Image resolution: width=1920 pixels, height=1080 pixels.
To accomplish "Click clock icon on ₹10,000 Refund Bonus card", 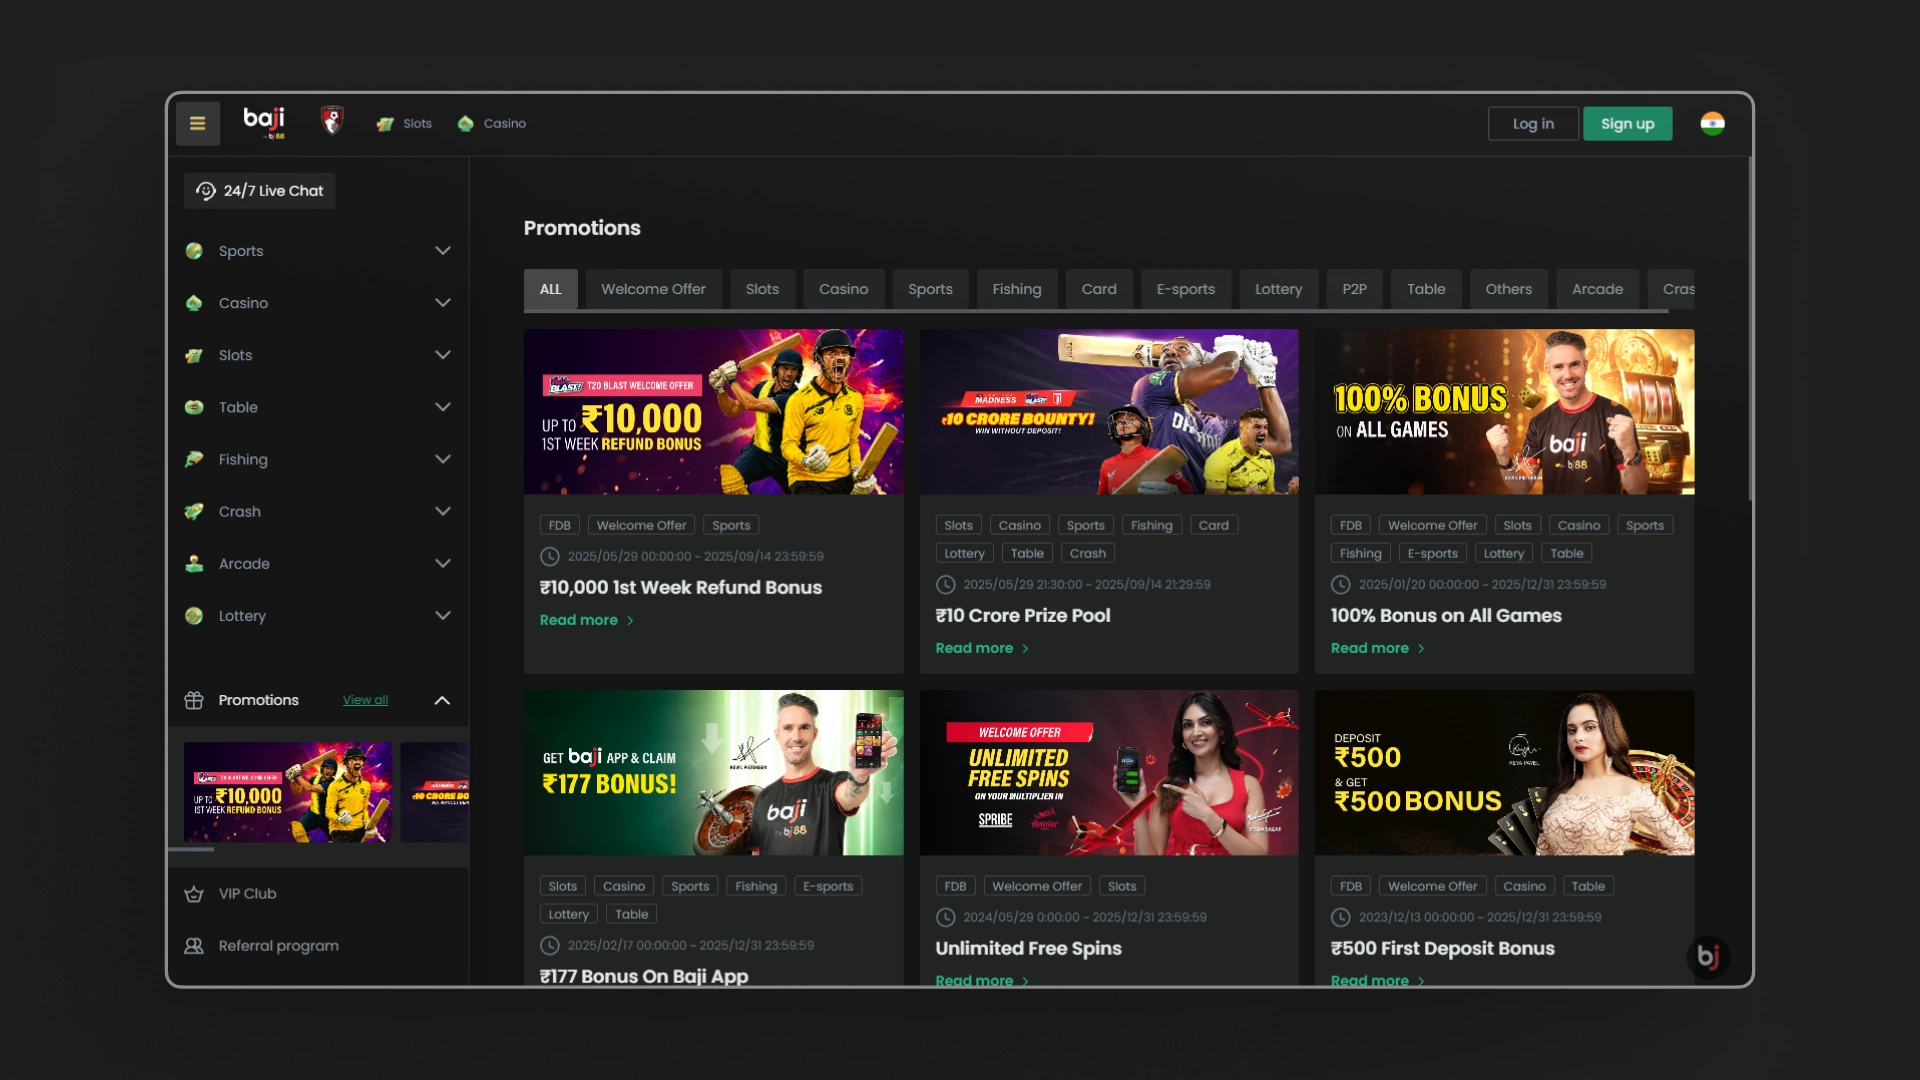I will tap(550, 557).
